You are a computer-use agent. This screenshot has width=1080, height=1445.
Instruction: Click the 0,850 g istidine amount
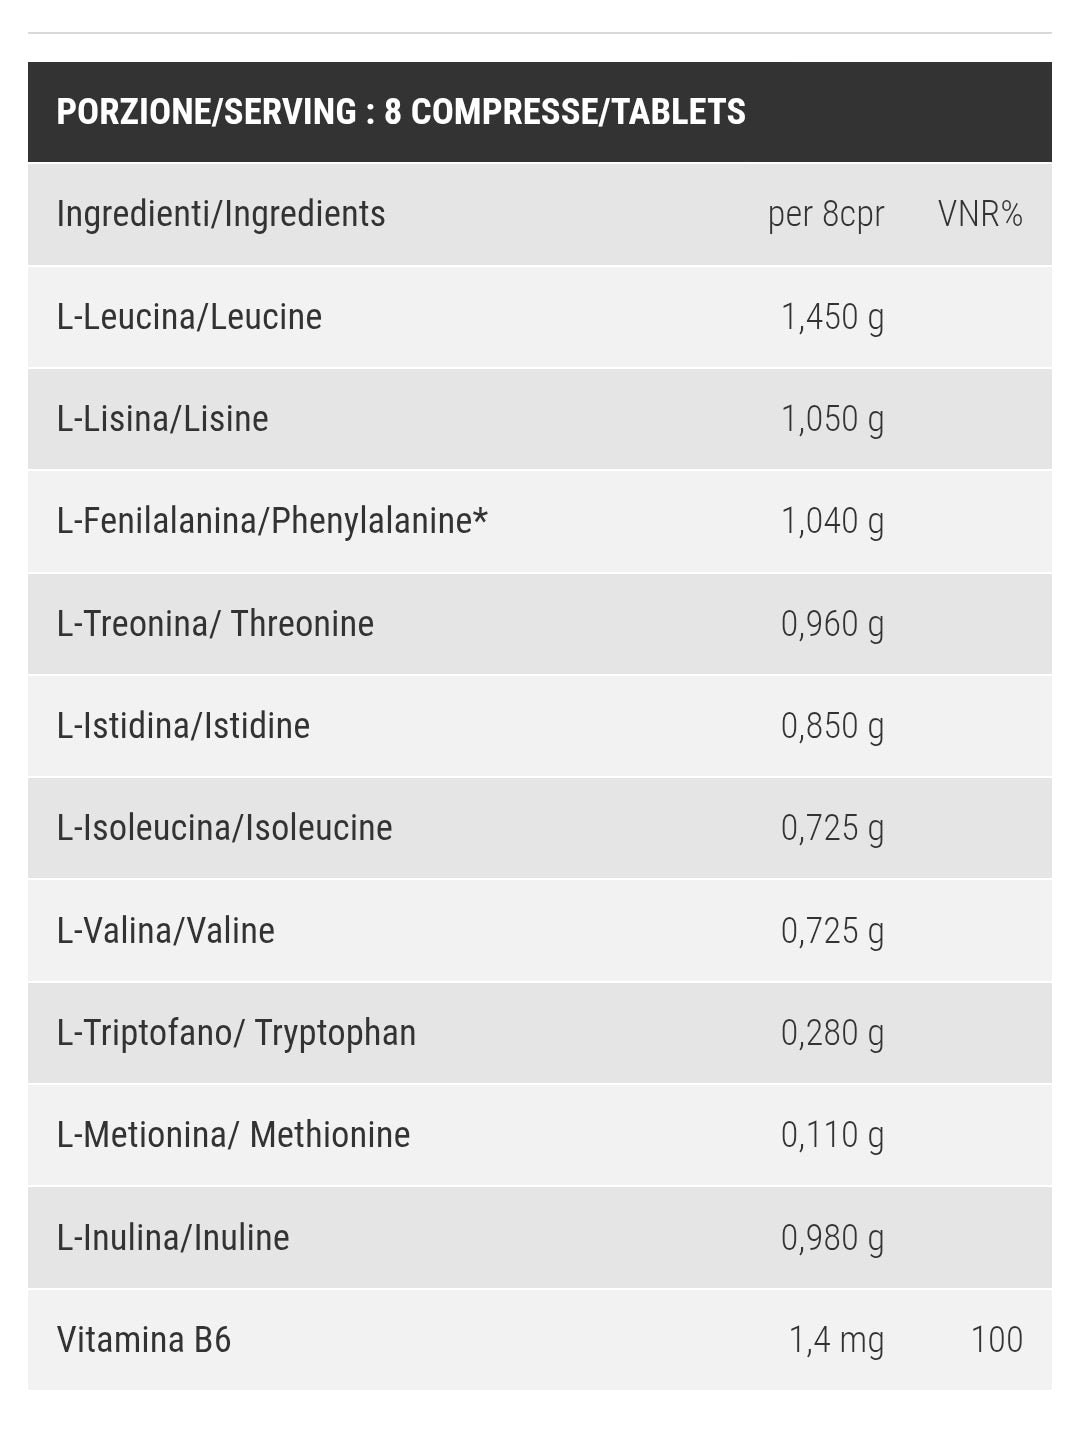click(x=832, y=726)
